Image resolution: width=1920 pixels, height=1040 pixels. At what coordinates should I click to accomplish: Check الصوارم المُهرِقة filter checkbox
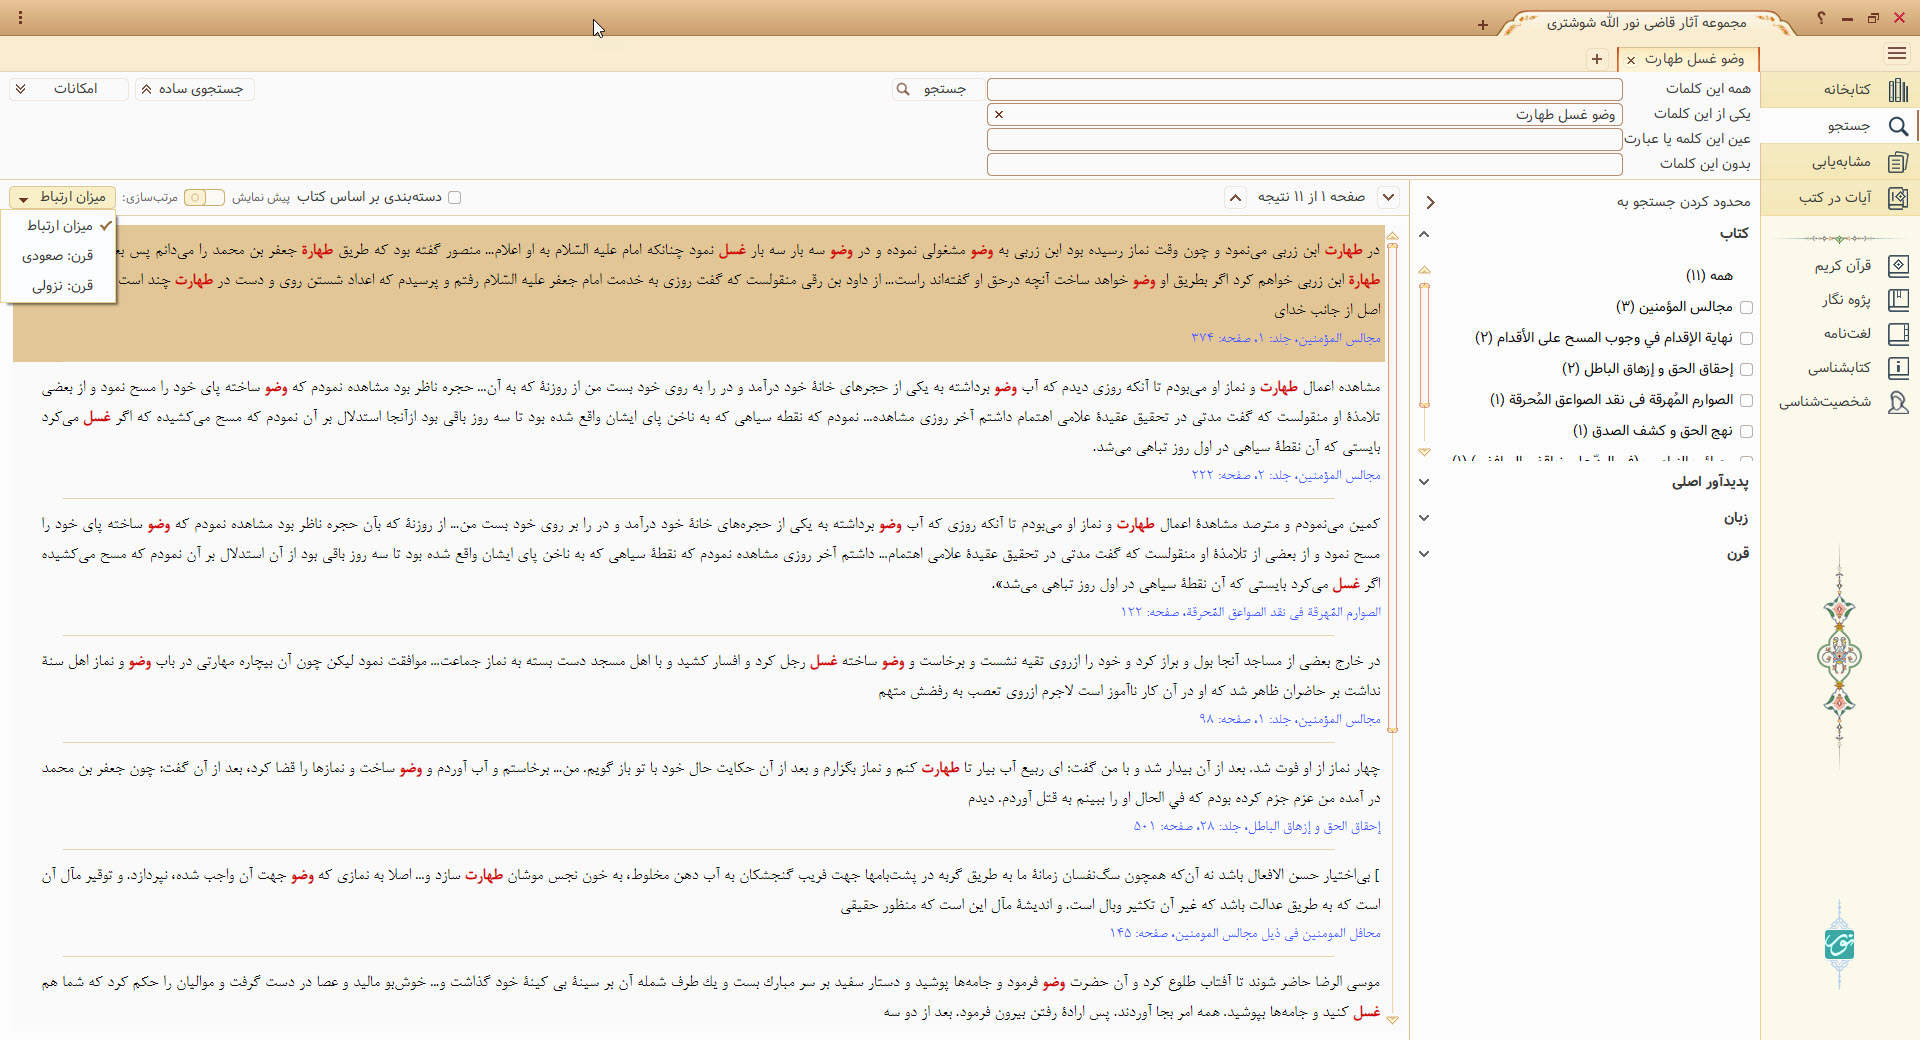[x=1746, y=401]
